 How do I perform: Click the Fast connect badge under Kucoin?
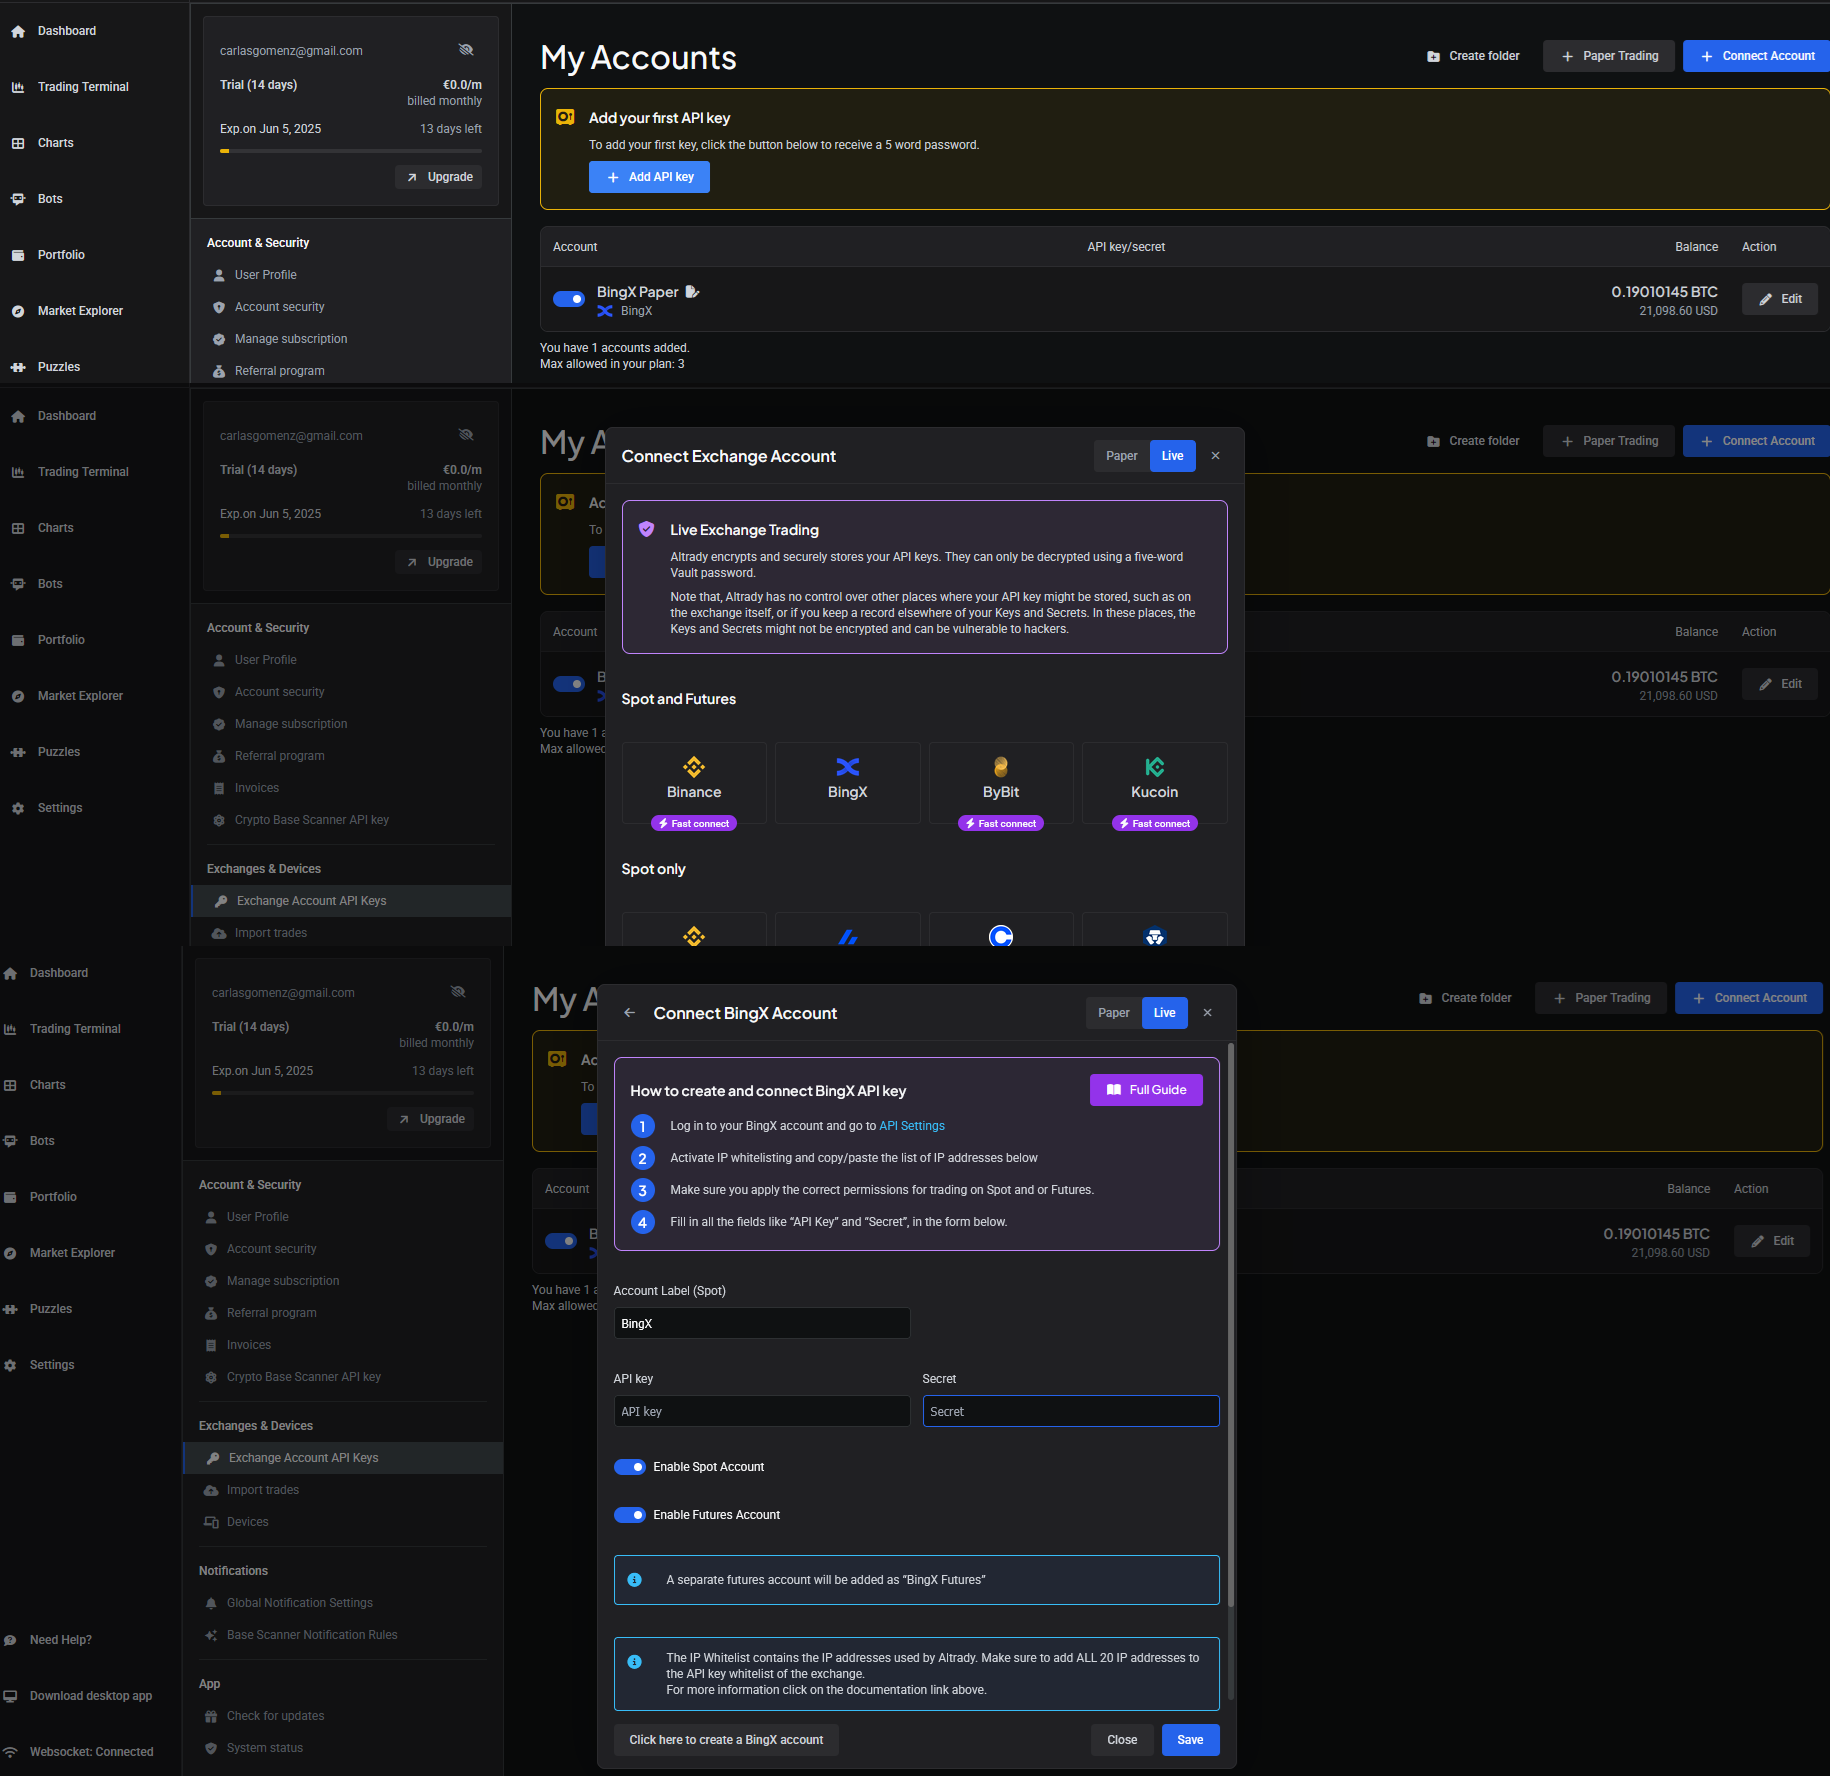1155,823
